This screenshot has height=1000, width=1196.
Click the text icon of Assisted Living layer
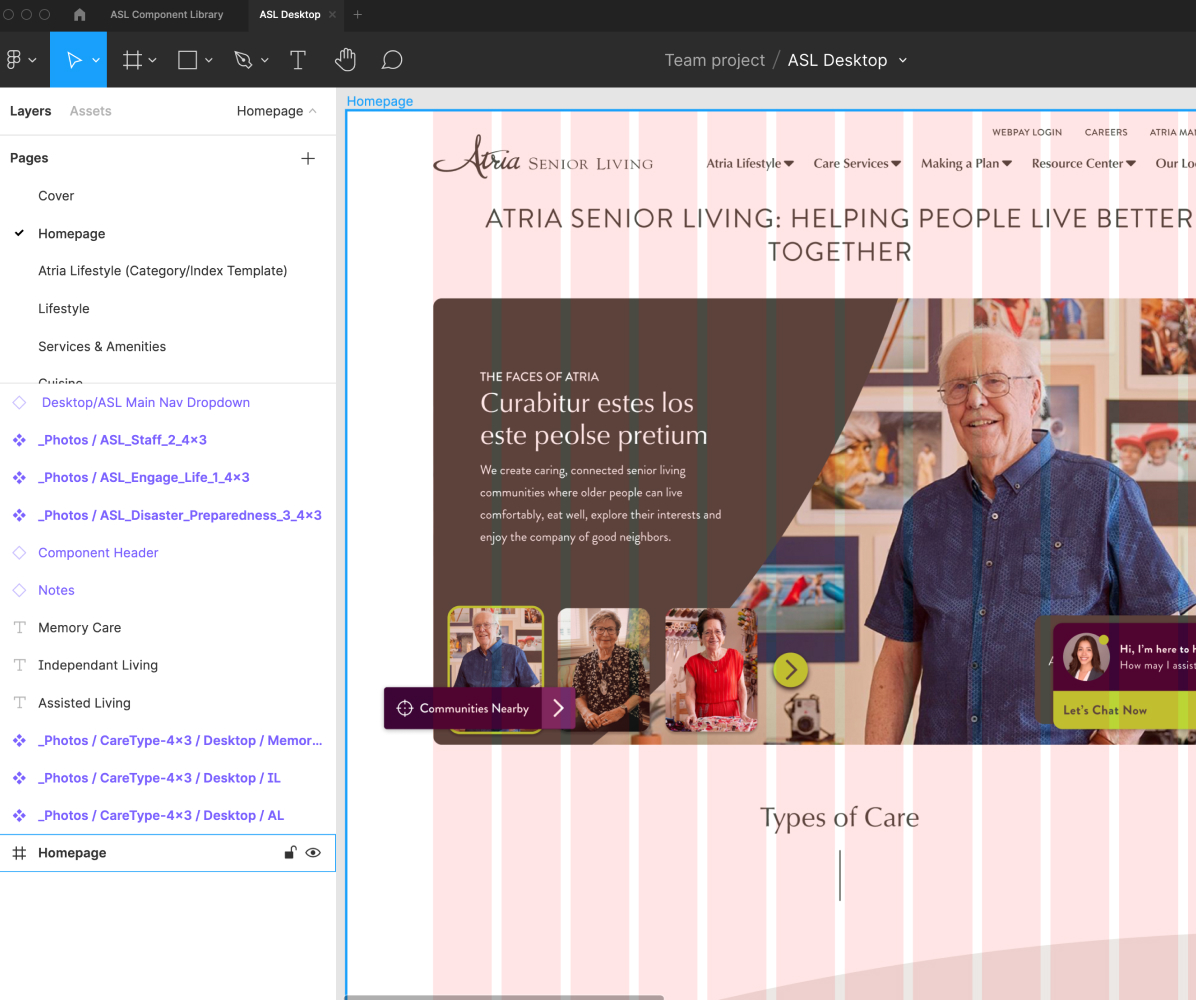point(20,703)
